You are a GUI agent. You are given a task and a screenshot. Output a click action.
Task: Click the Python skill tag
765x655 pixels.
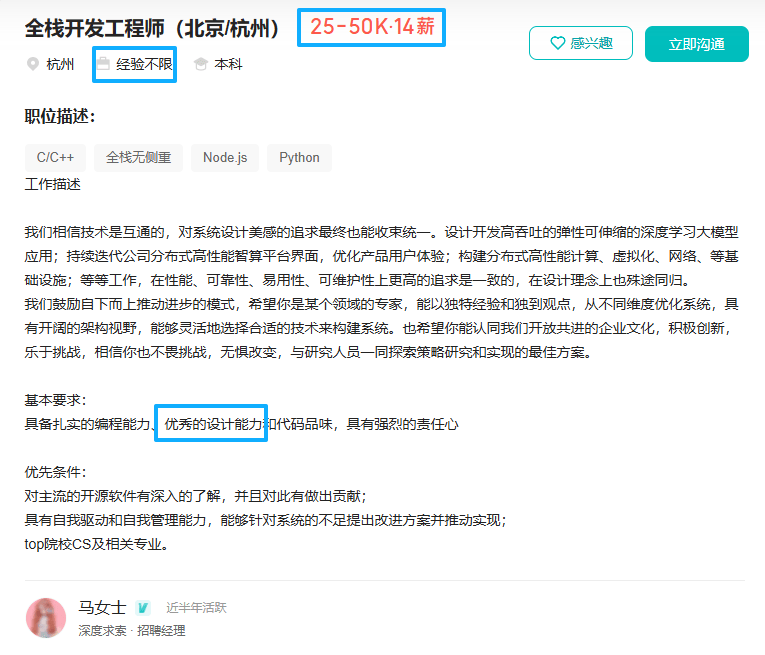click(299, 158)
